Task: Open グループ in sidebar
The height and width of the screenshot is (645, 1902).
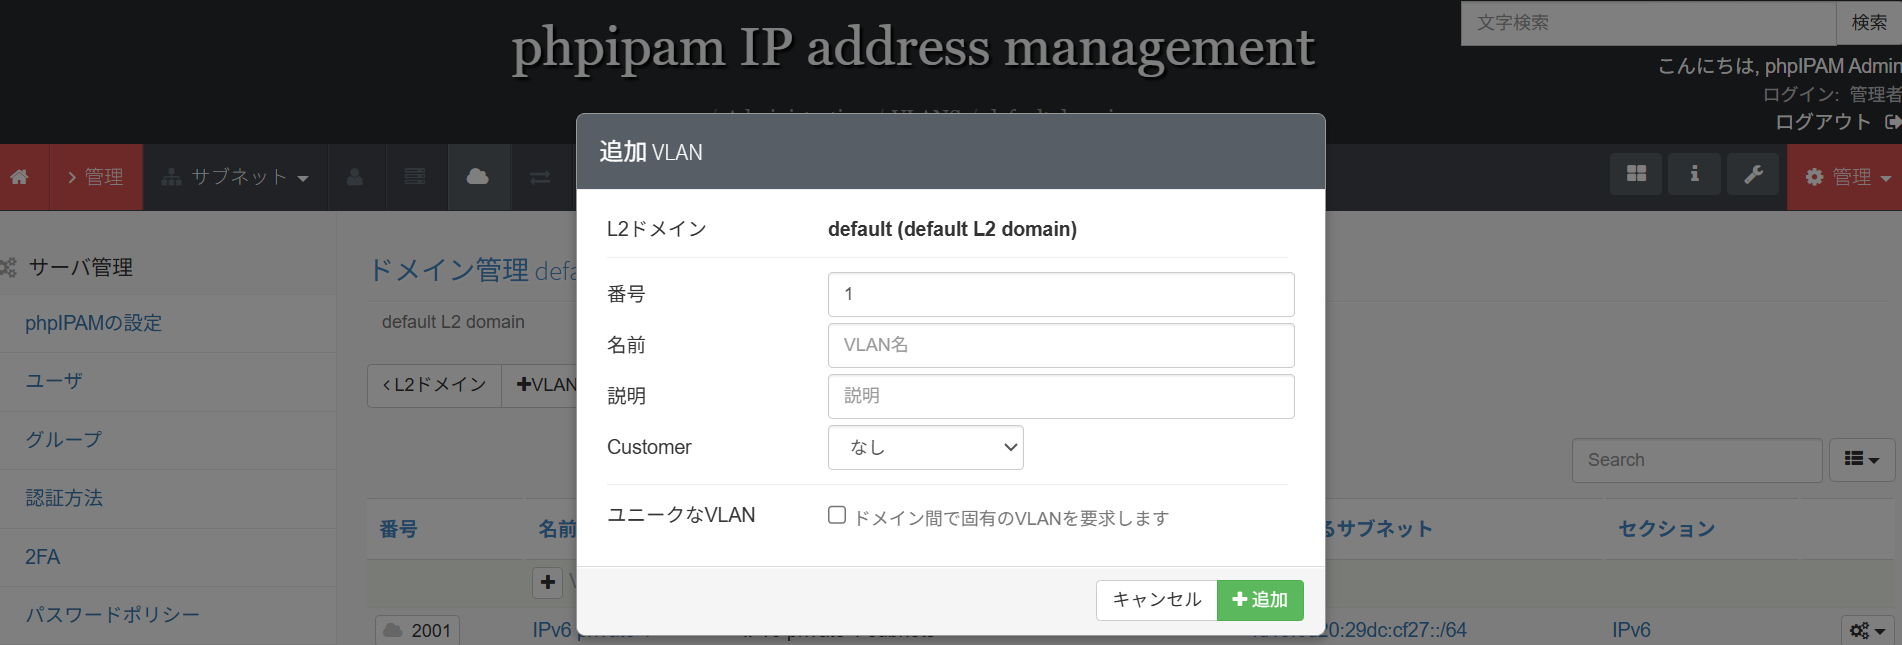Action: click(x=64, y=439)
